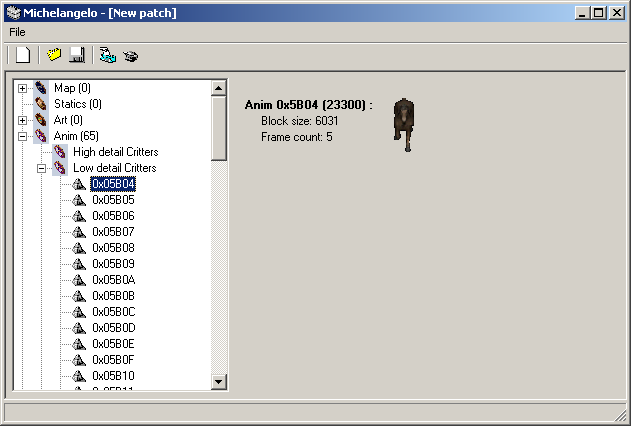Click the fourth toolbar icon with blue base
Screen dimensions: 631x426
[108, 55]
